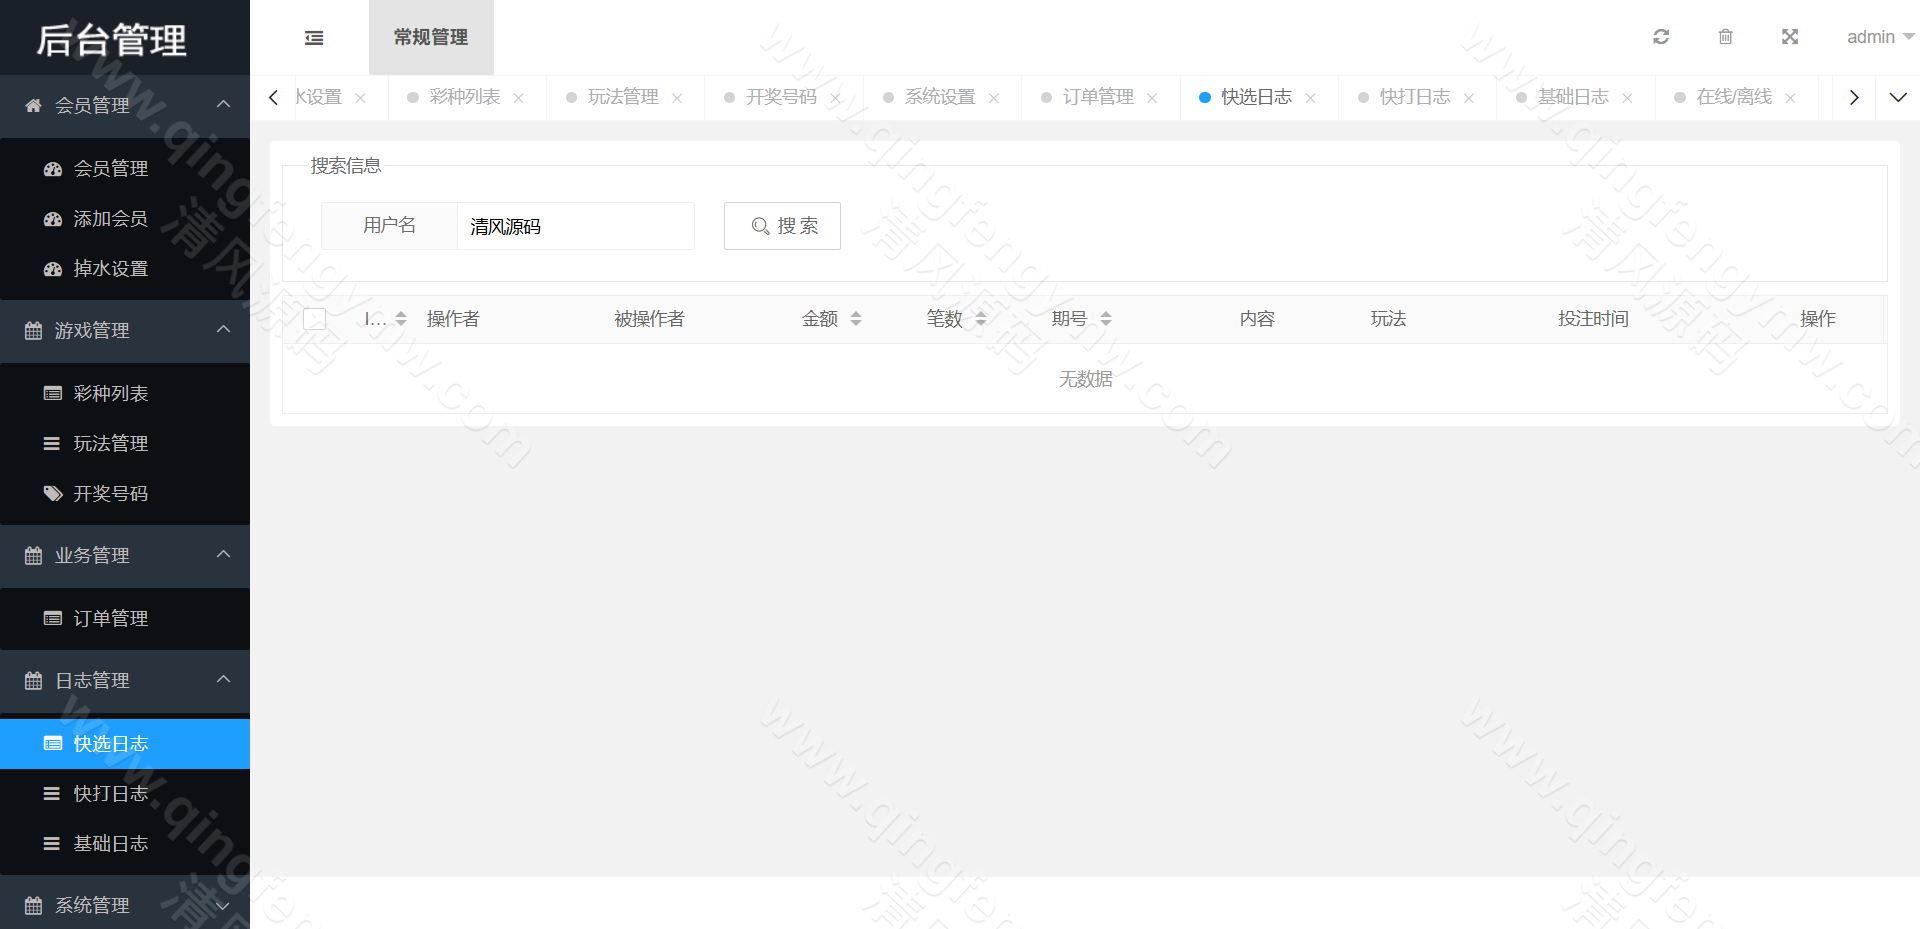Collapse the 日志管理 sidebar section

tap(223, 681)
